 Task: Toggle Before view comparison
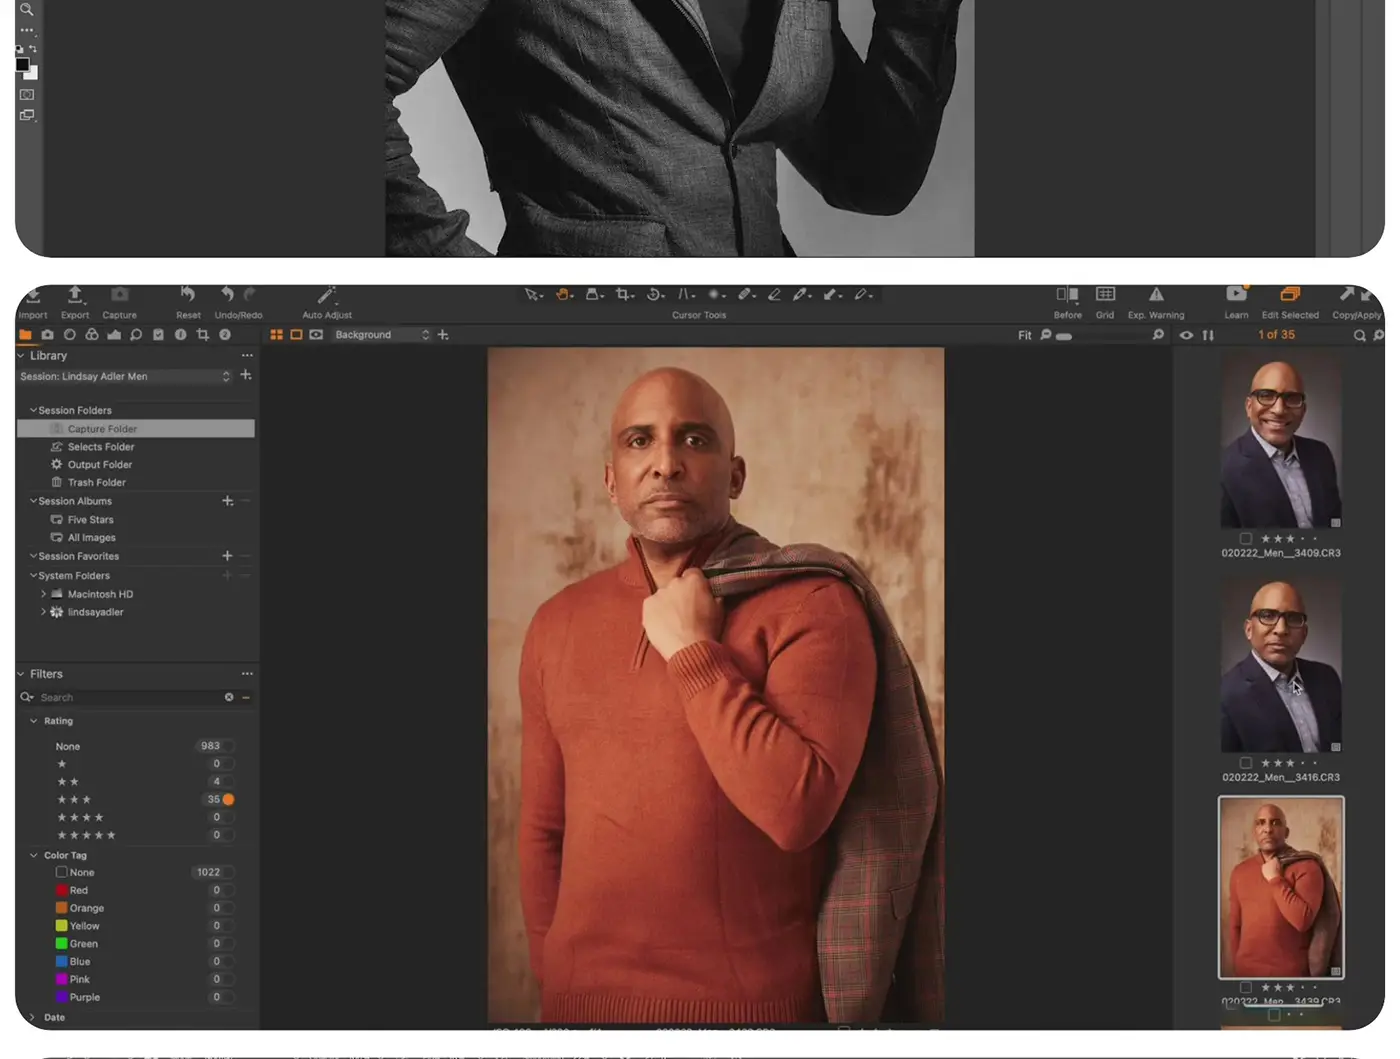tap(1067, 294)
